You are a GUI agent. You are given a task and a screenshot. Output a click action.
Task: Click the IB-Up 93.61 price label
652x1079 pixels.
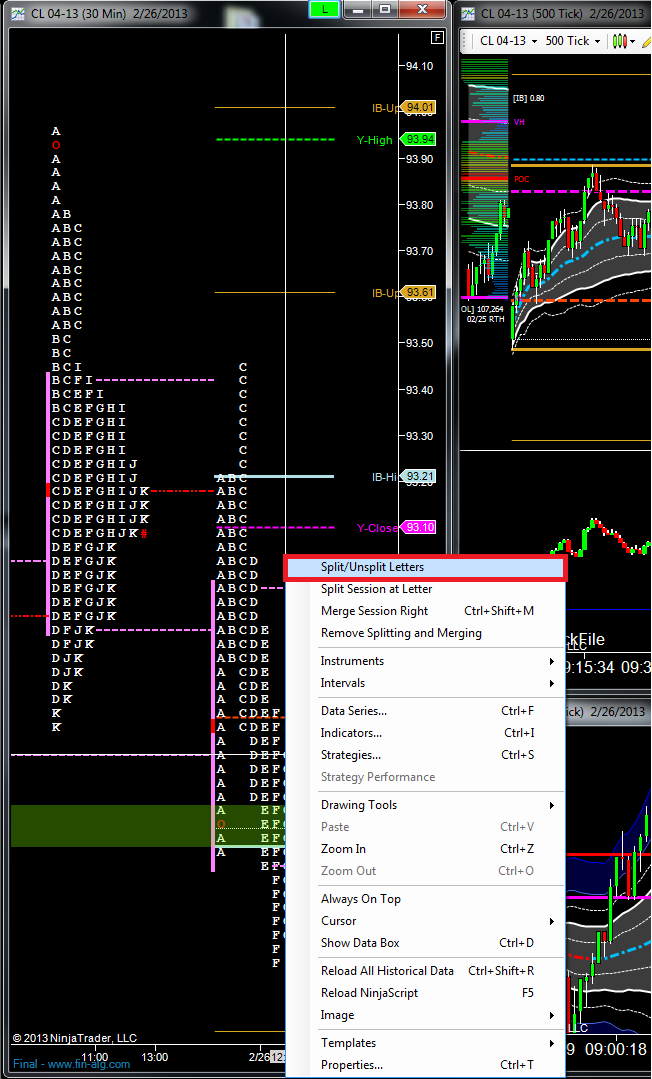(x=420, y=292)
